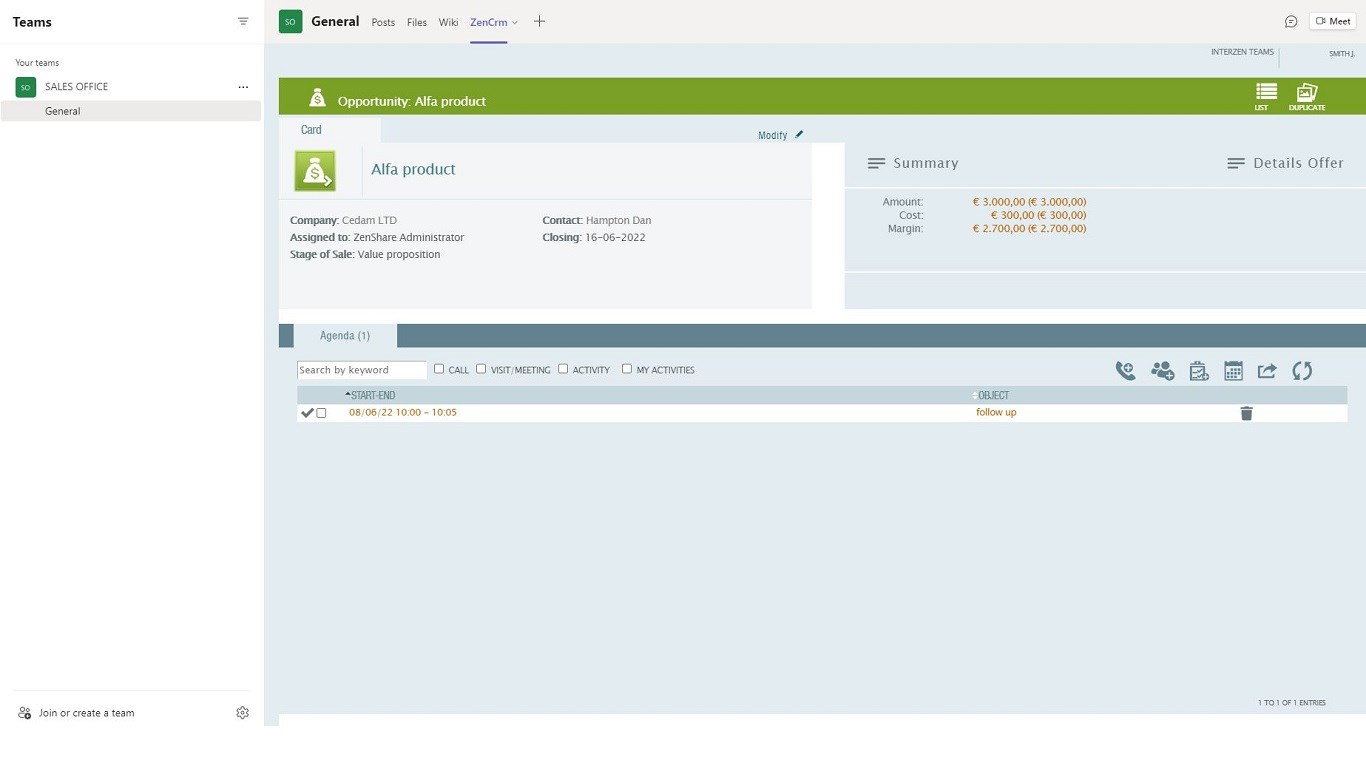Toggle the MY ACTIVITIES filter checkbox
This screenshot has width=1366, height=768.
pos(627,369)
